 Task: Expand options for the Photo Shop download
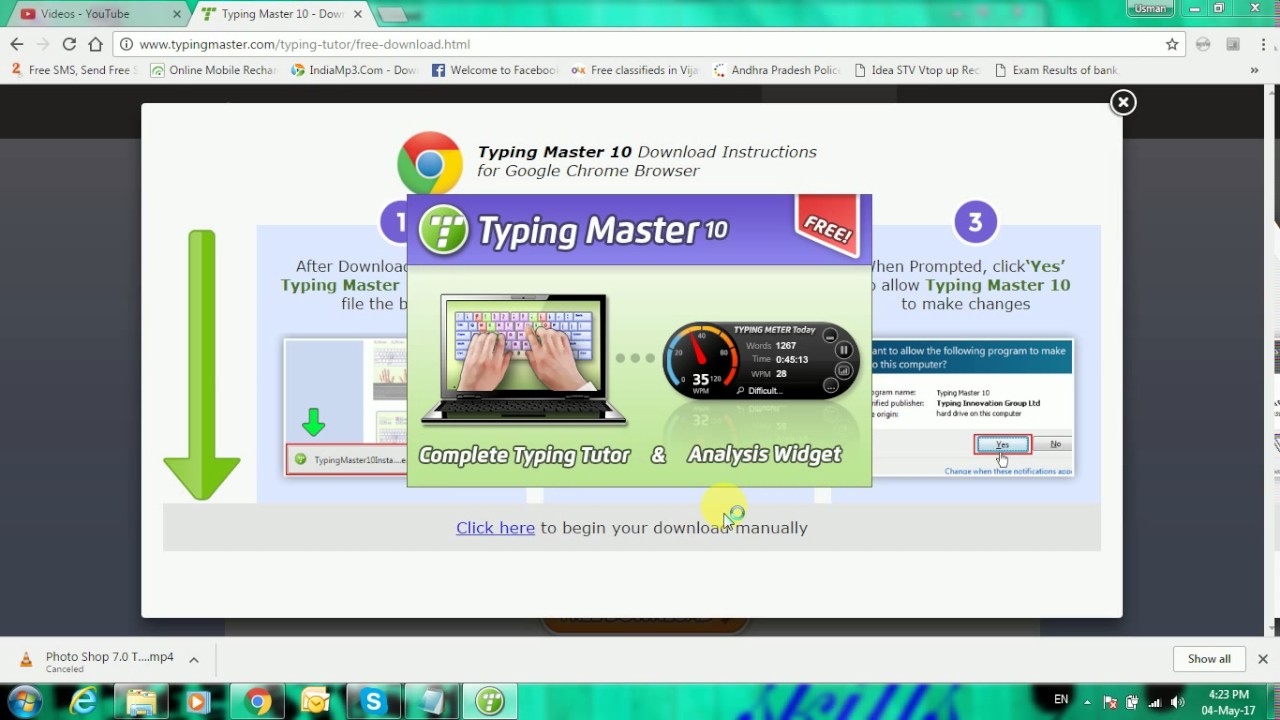click(x=194, y=659)
